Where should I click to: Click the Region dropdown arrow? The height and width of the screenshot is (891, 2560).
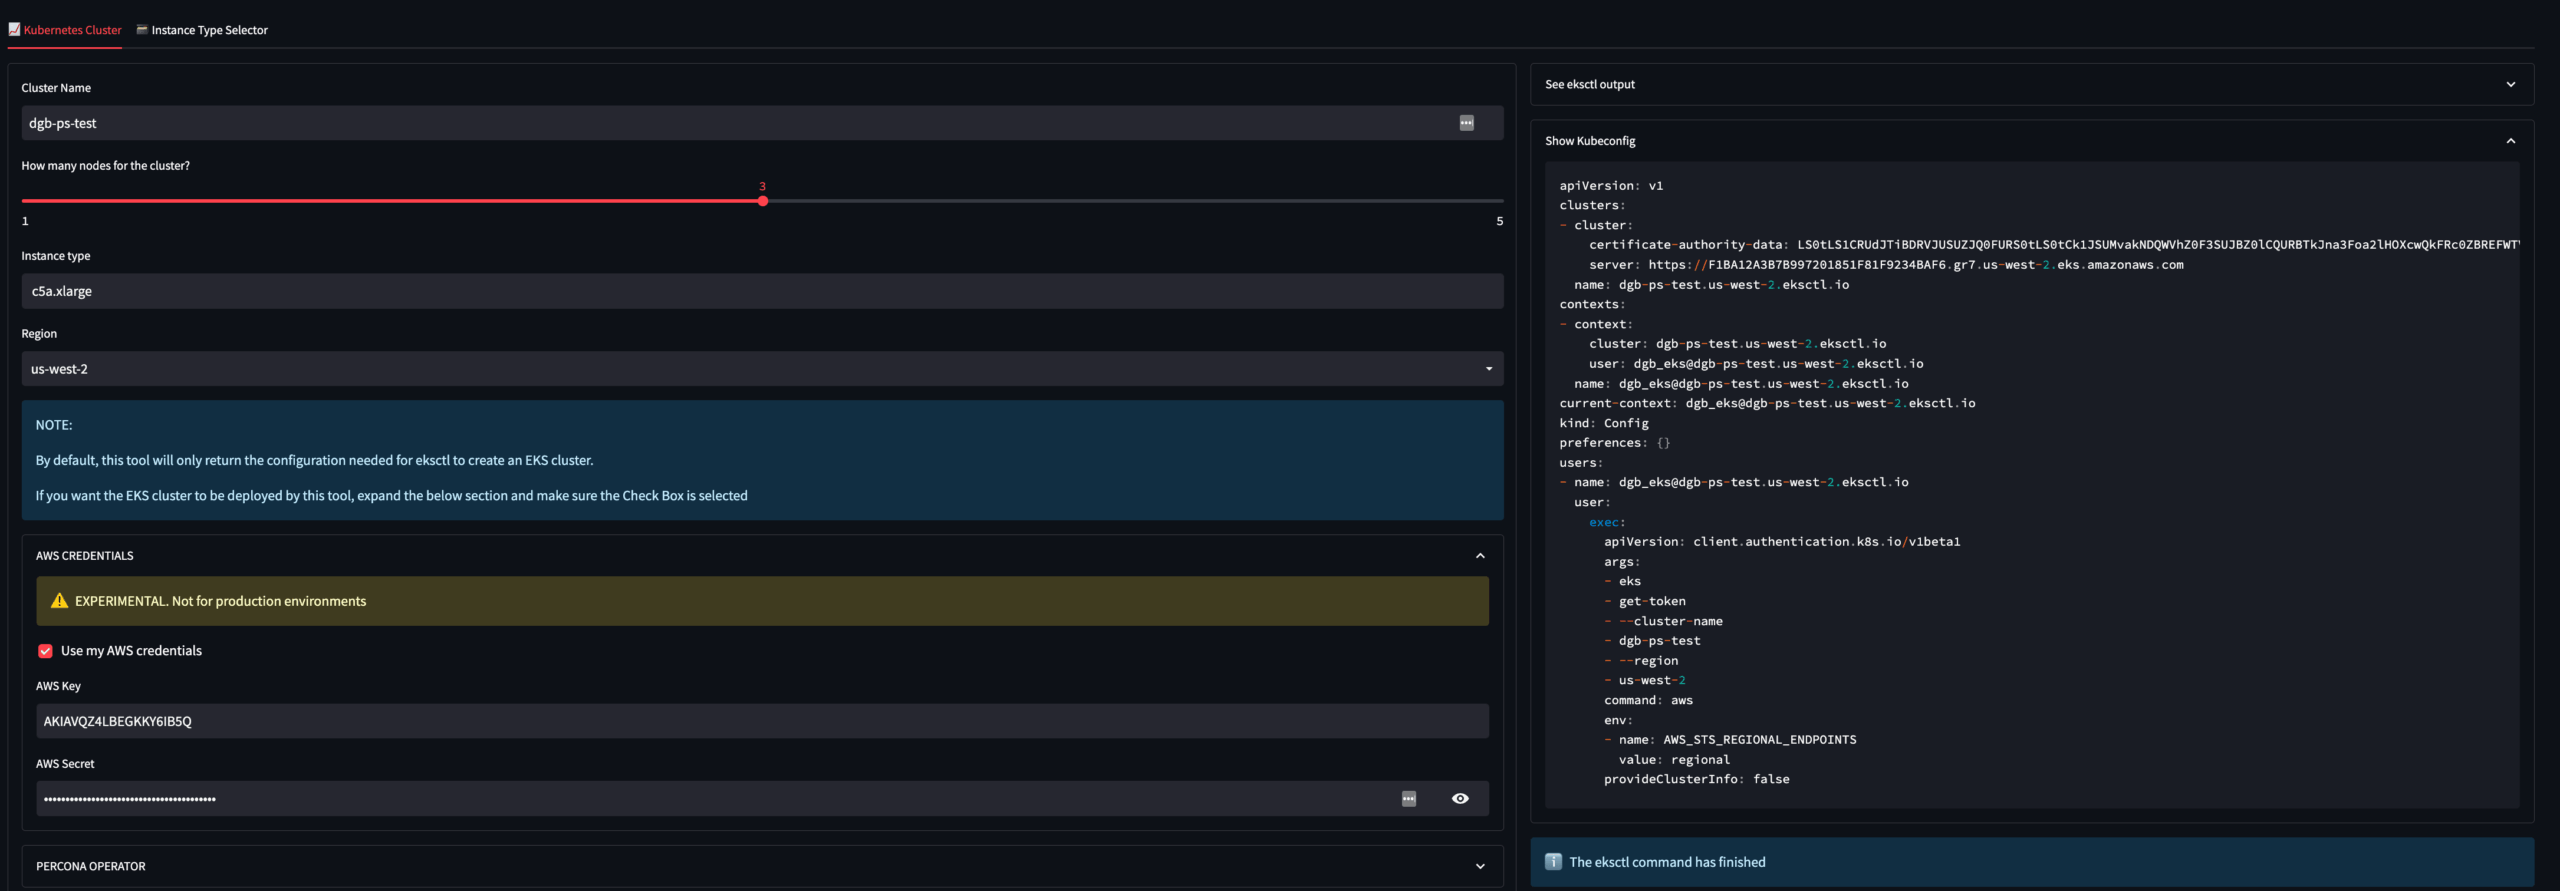(x=1488, y=369)
